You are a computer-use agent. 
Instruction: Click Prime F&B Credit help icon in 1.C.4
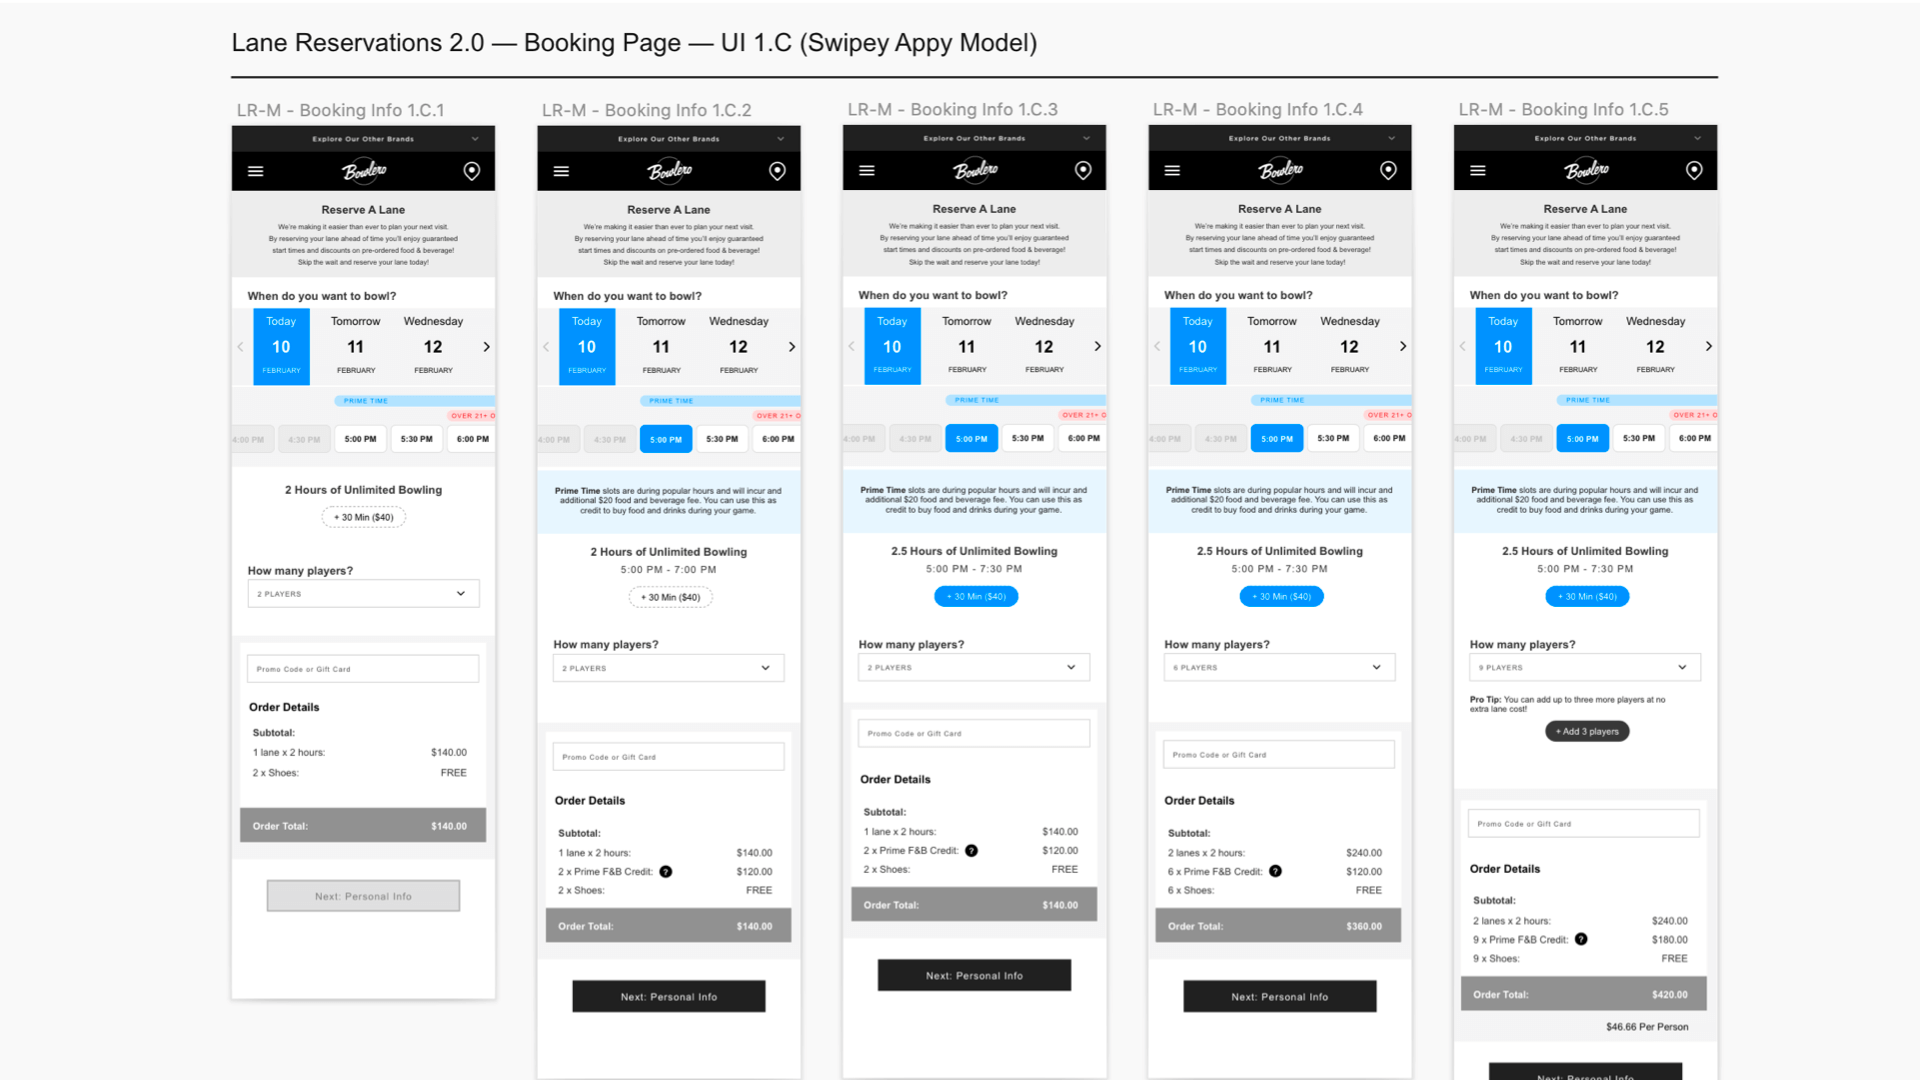pyautogui.click(x=1275, y=871)
